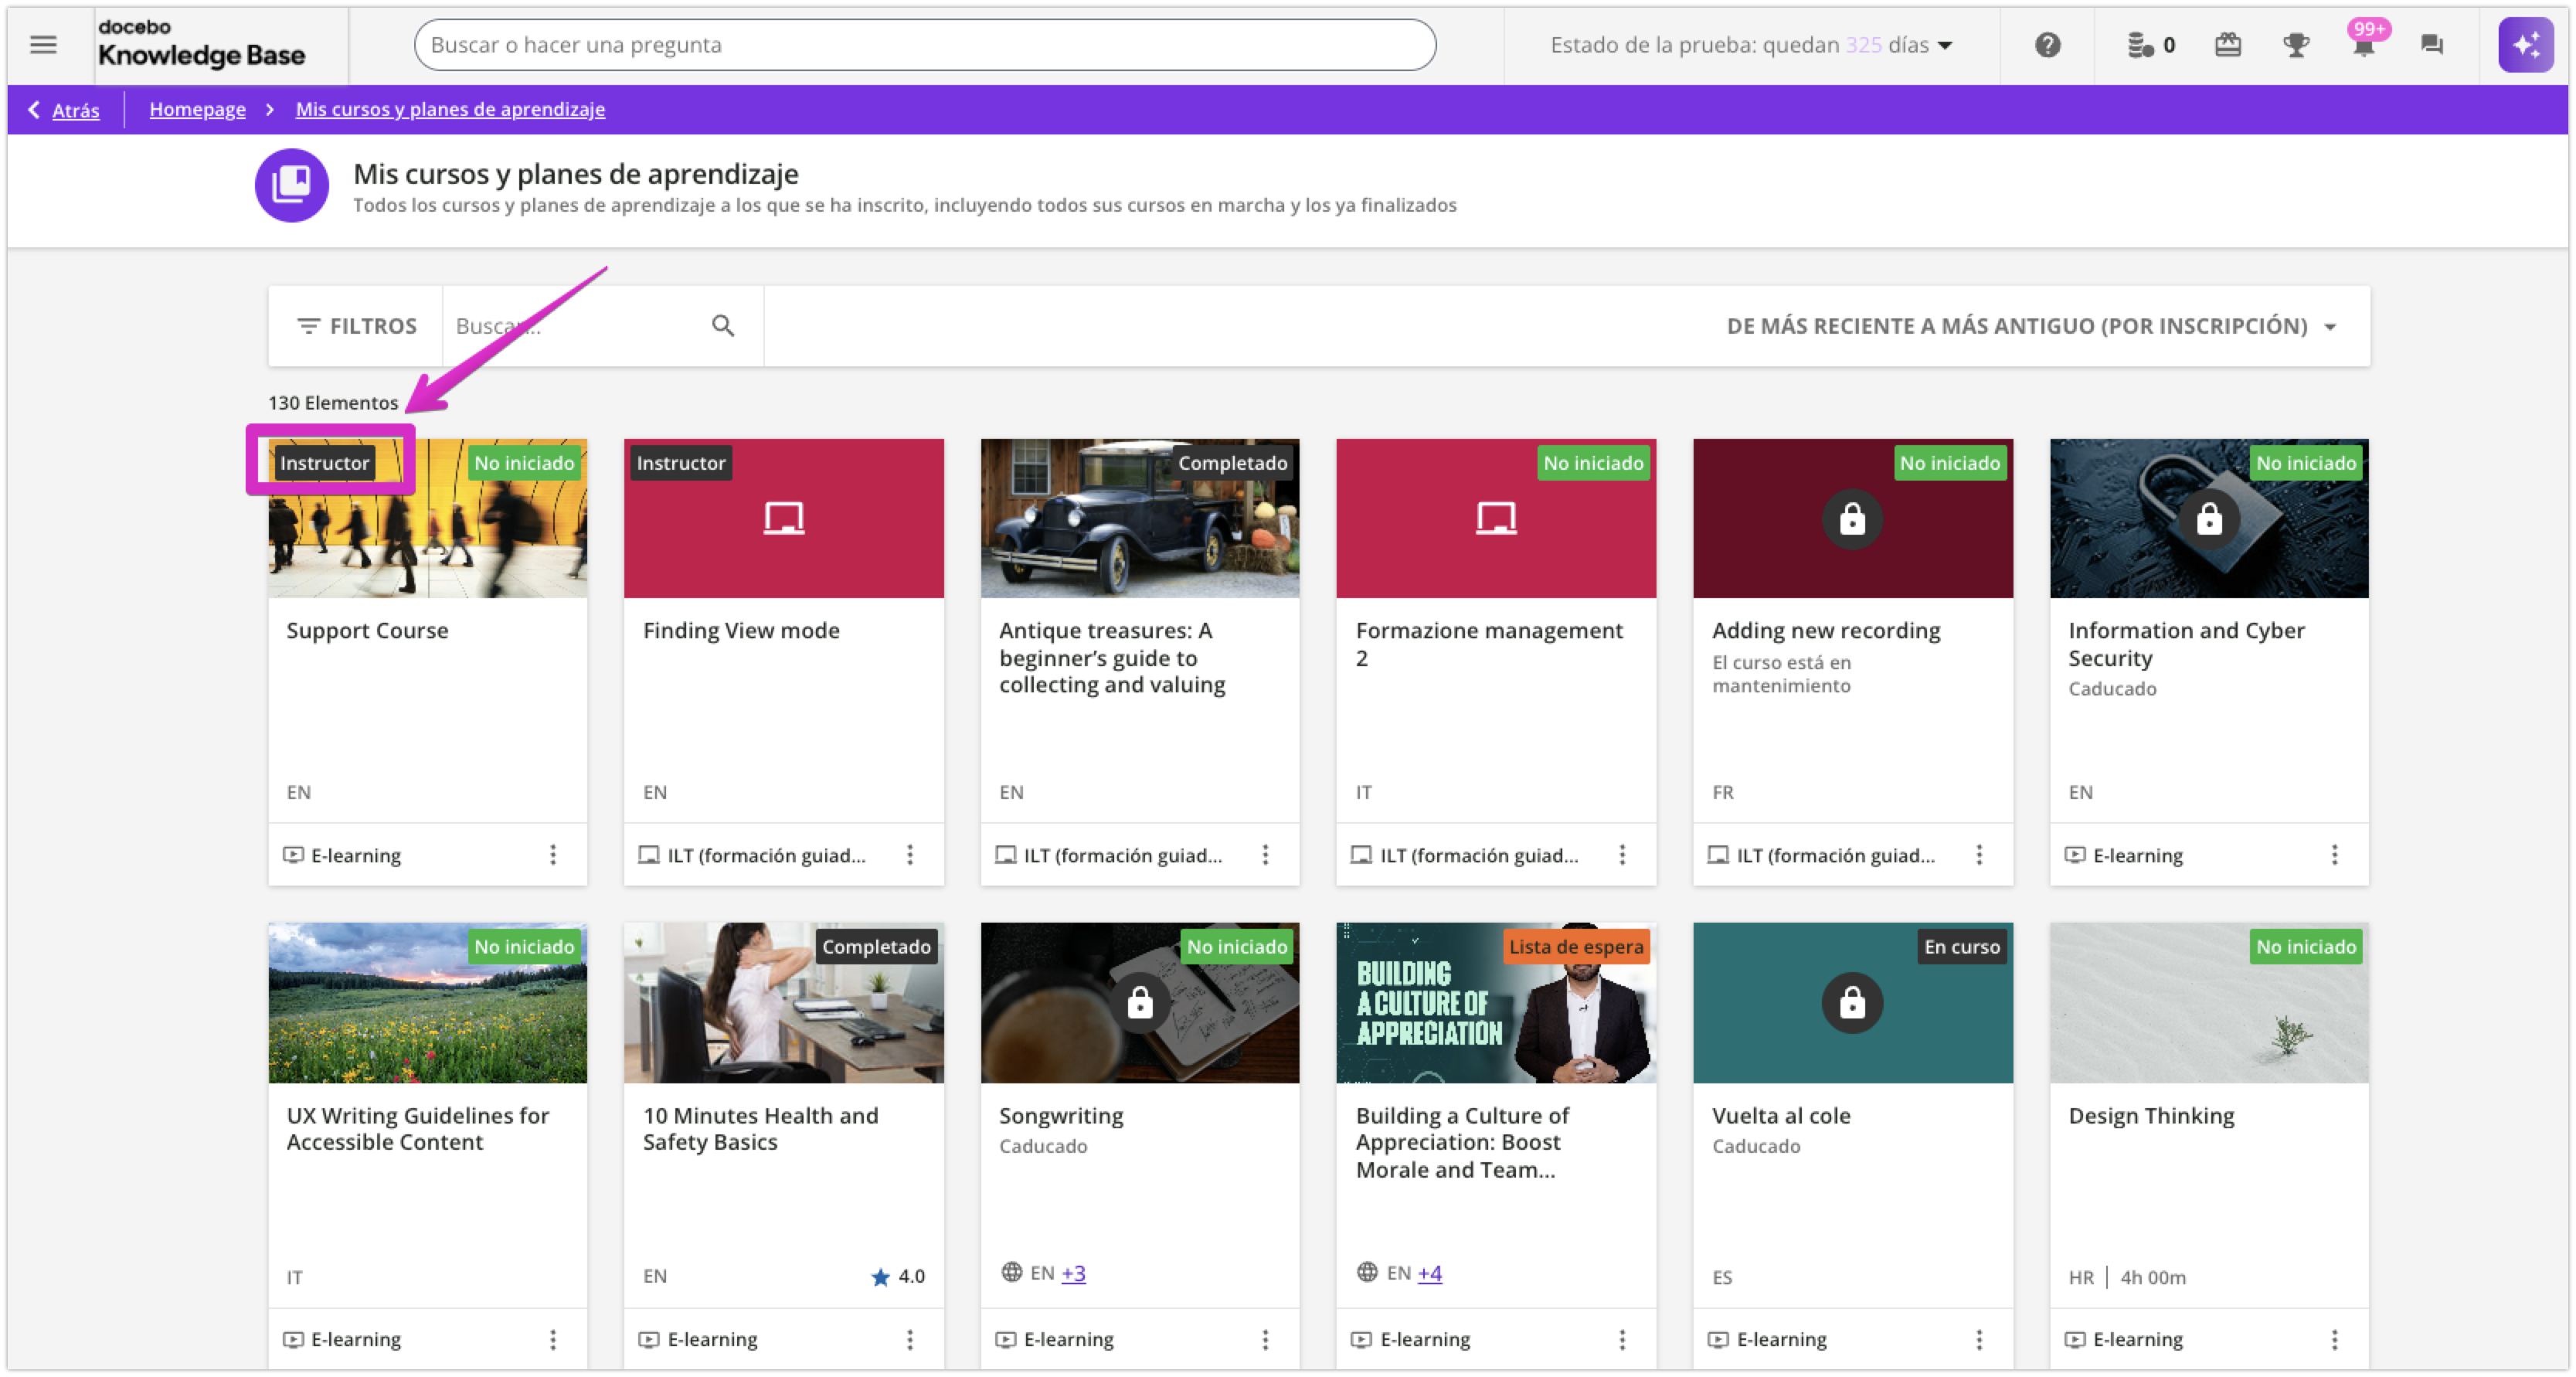Viewport: 2576px width, 1377px height.
Task: Navigate to Homepage breadcrumb
Action: click(197, 109)
